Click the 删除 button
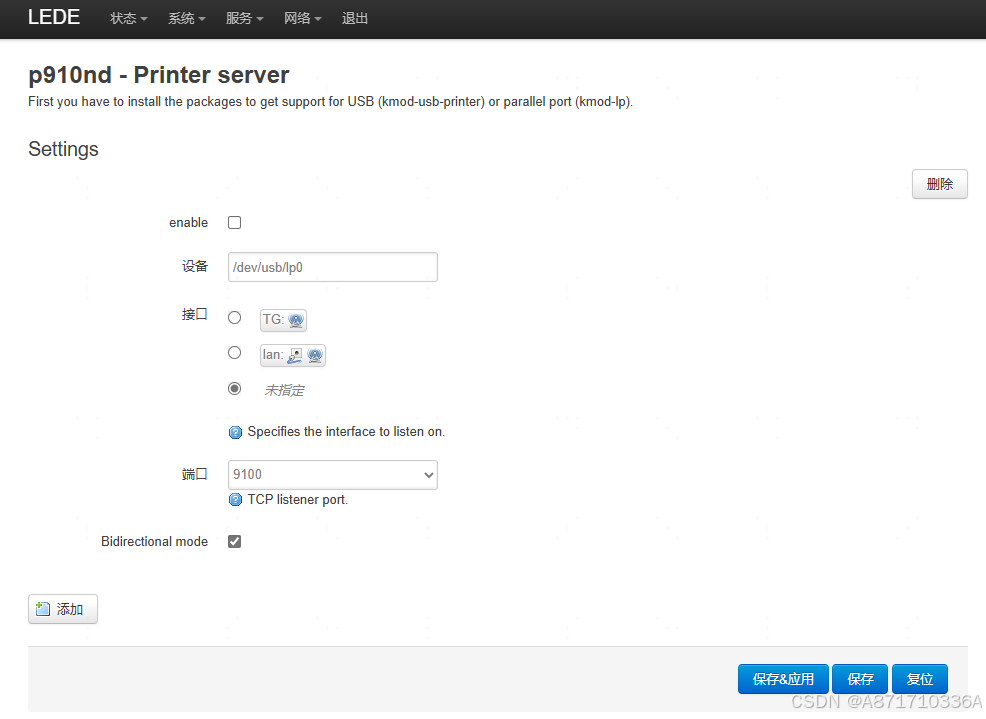The width and height of the screenshot is (986, 719). (x=939, y=184)
